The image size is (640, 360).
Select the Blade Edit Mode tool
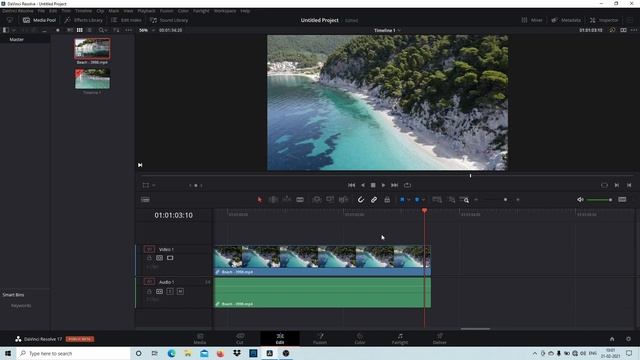pyautogui.click(x=300, y=200)
